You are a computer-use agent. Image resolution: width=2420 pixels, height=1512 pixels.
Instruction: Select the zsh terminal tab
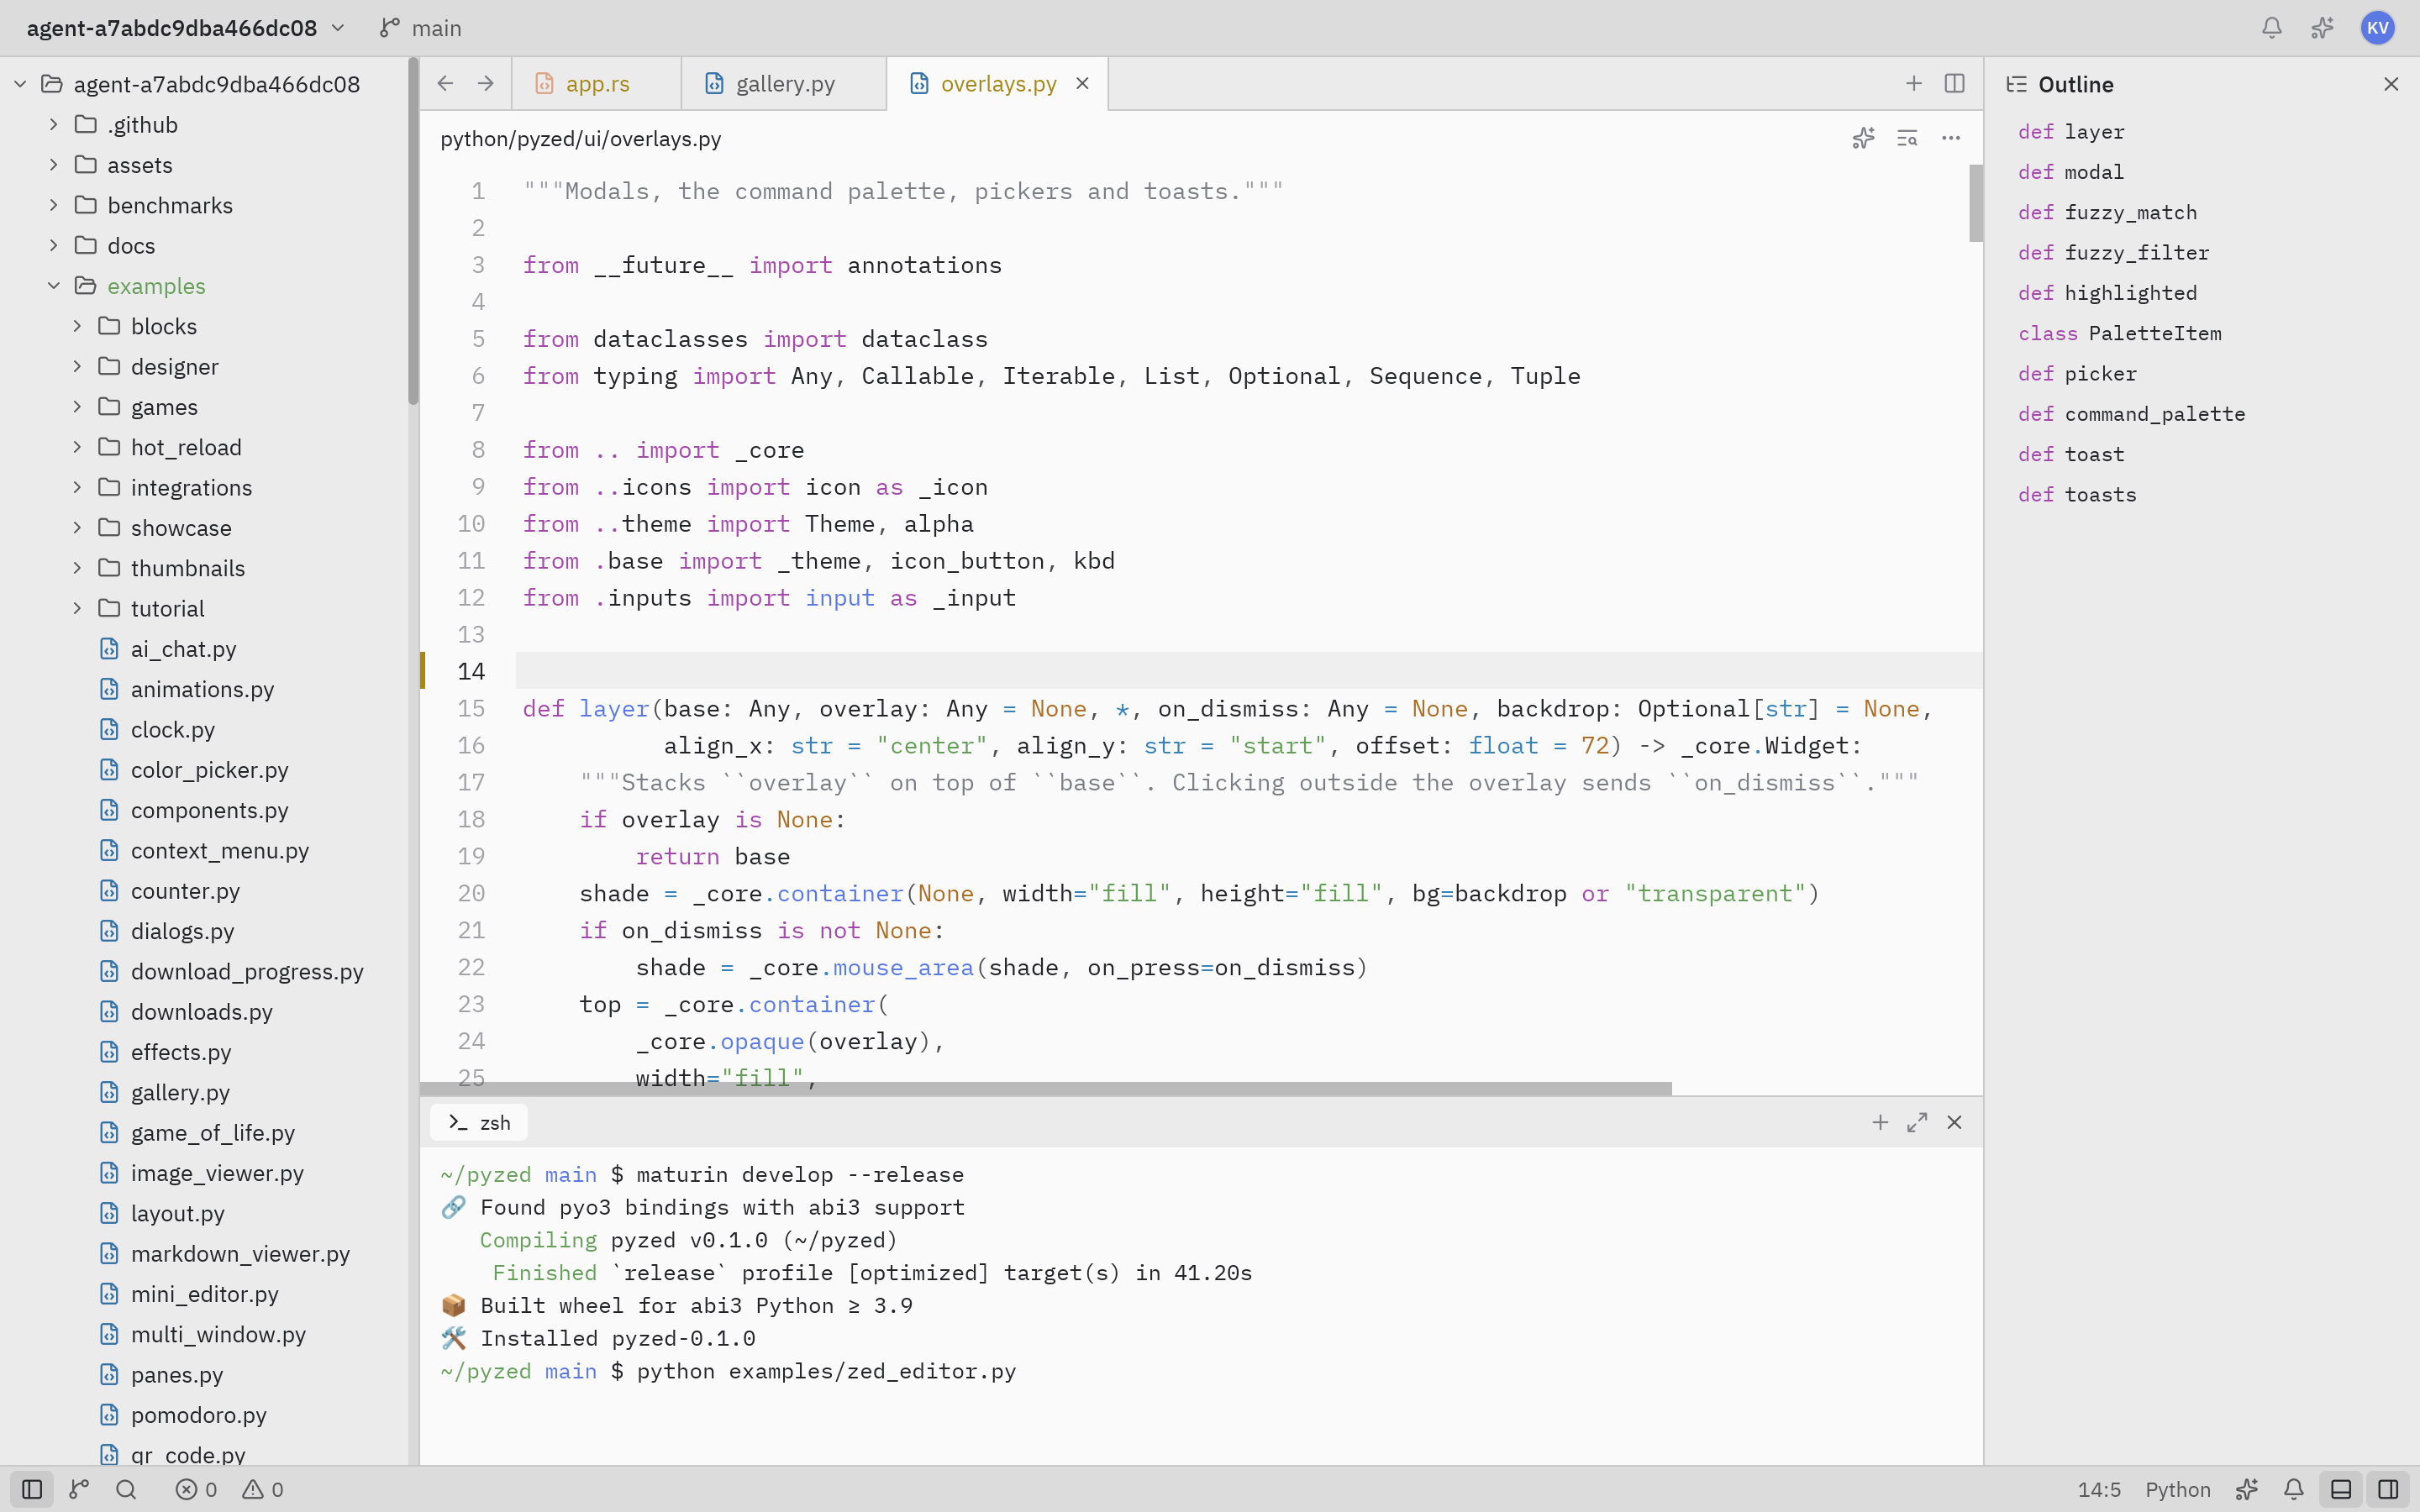point(479,1123)
